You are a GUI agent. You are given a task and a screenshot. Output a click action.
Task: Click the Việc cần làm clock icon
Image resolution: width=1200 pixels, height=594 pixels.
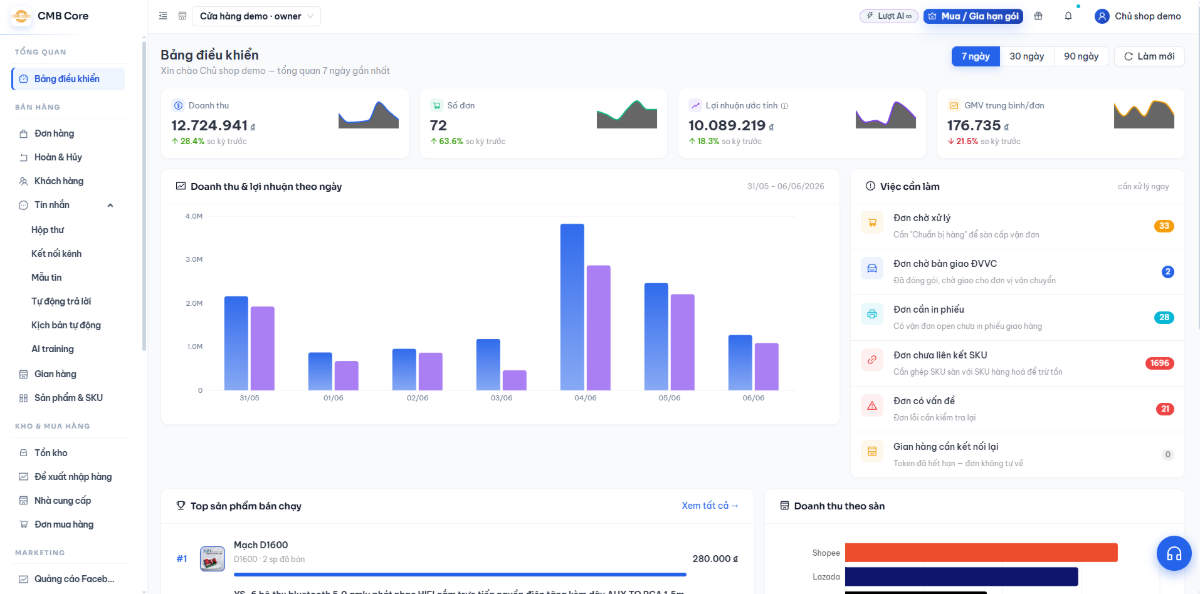pyautogui.click(x=870, y=186)
